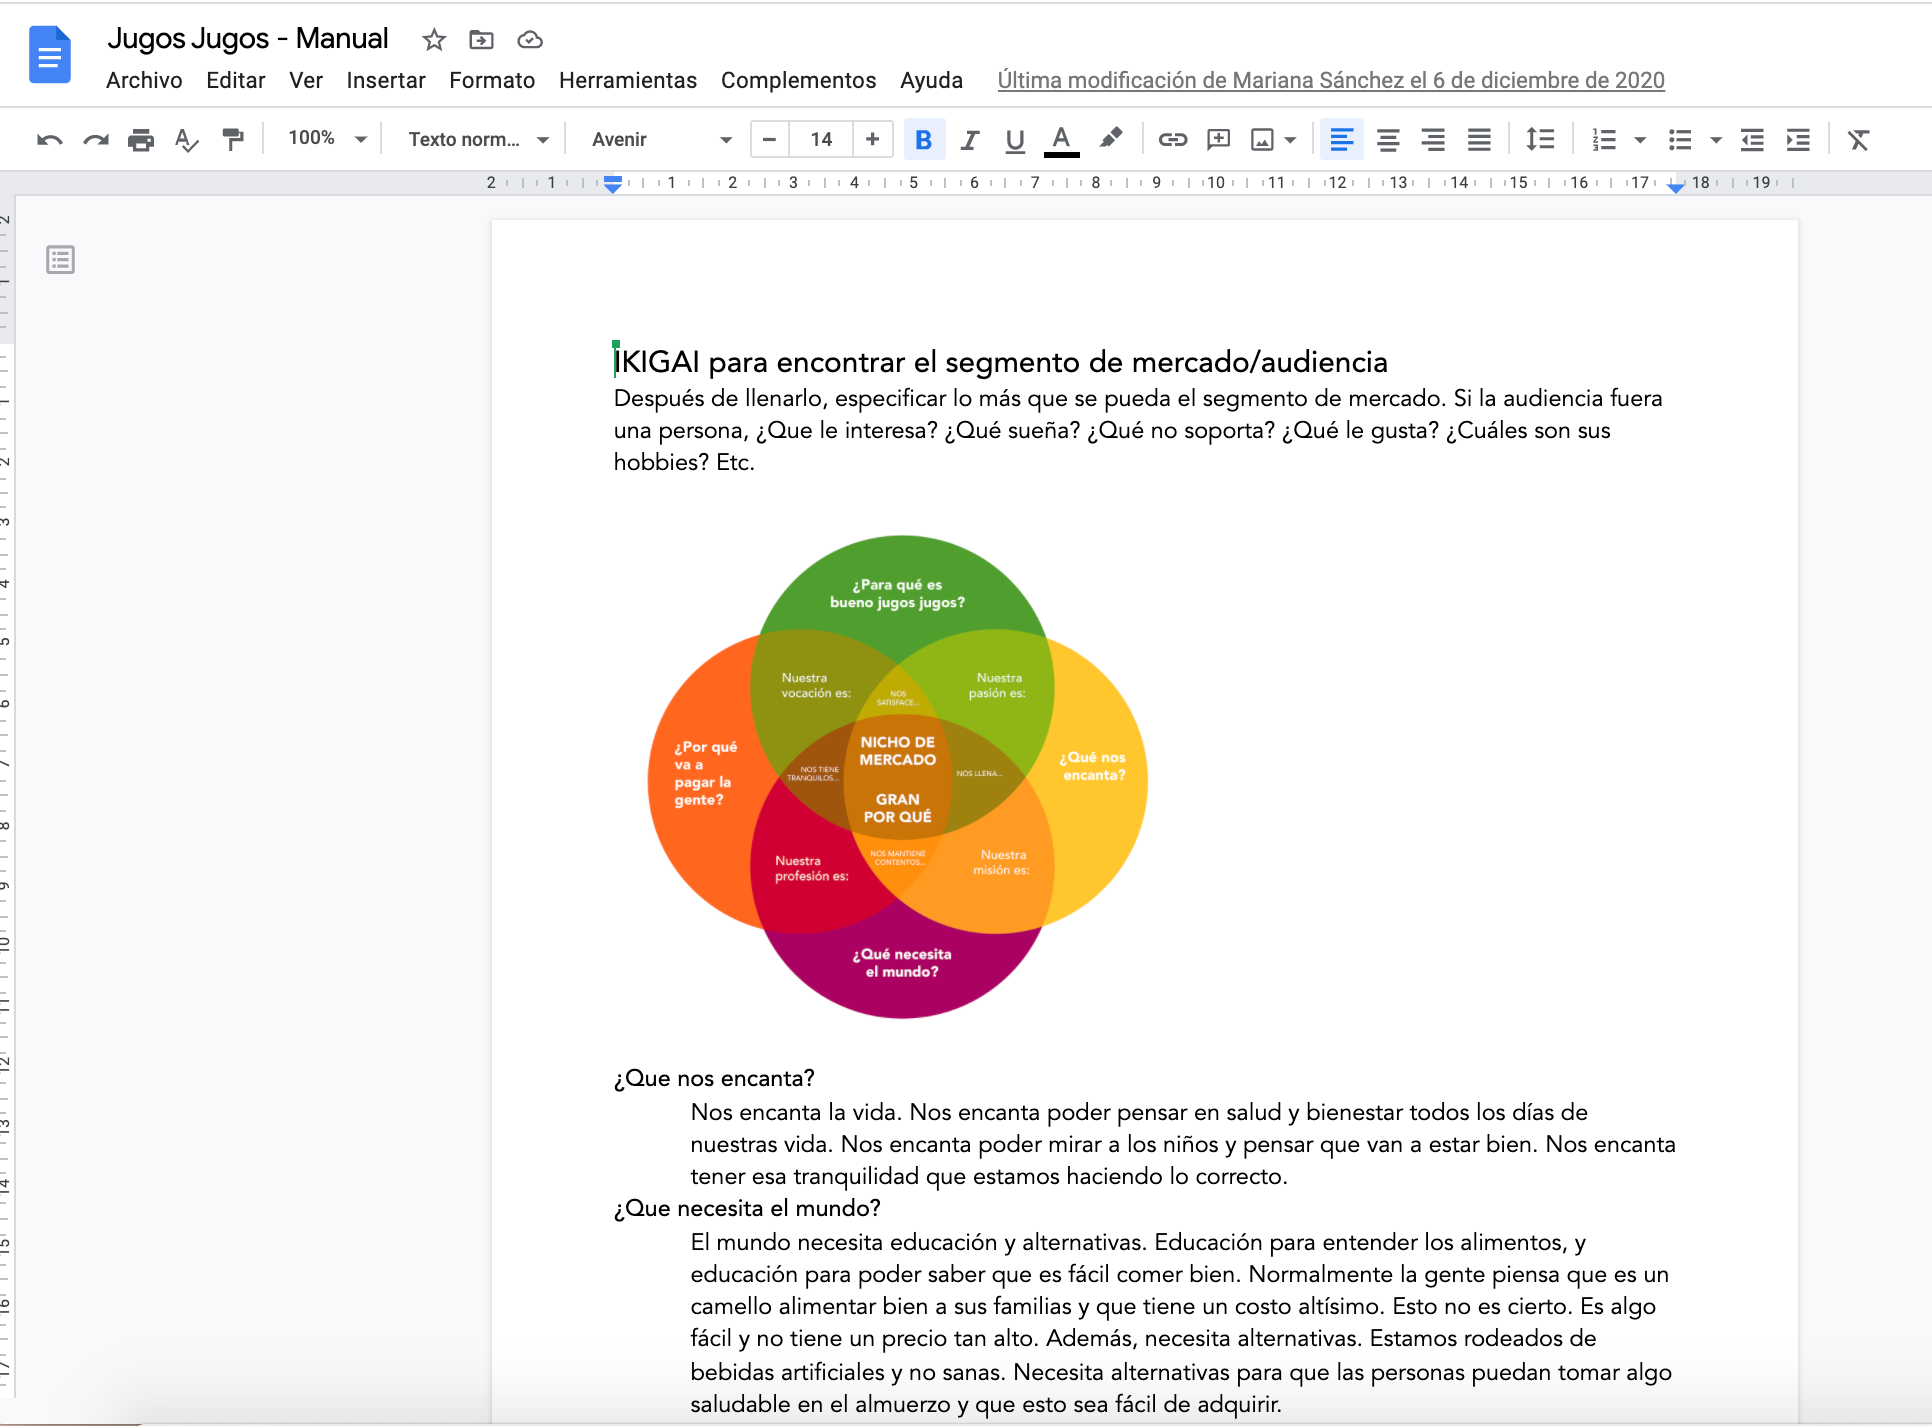Click the font size field showing 14
Image resolution: width=1932 pixels, height=1426 pixels.
pyautogui.click(x=821, y=140)
